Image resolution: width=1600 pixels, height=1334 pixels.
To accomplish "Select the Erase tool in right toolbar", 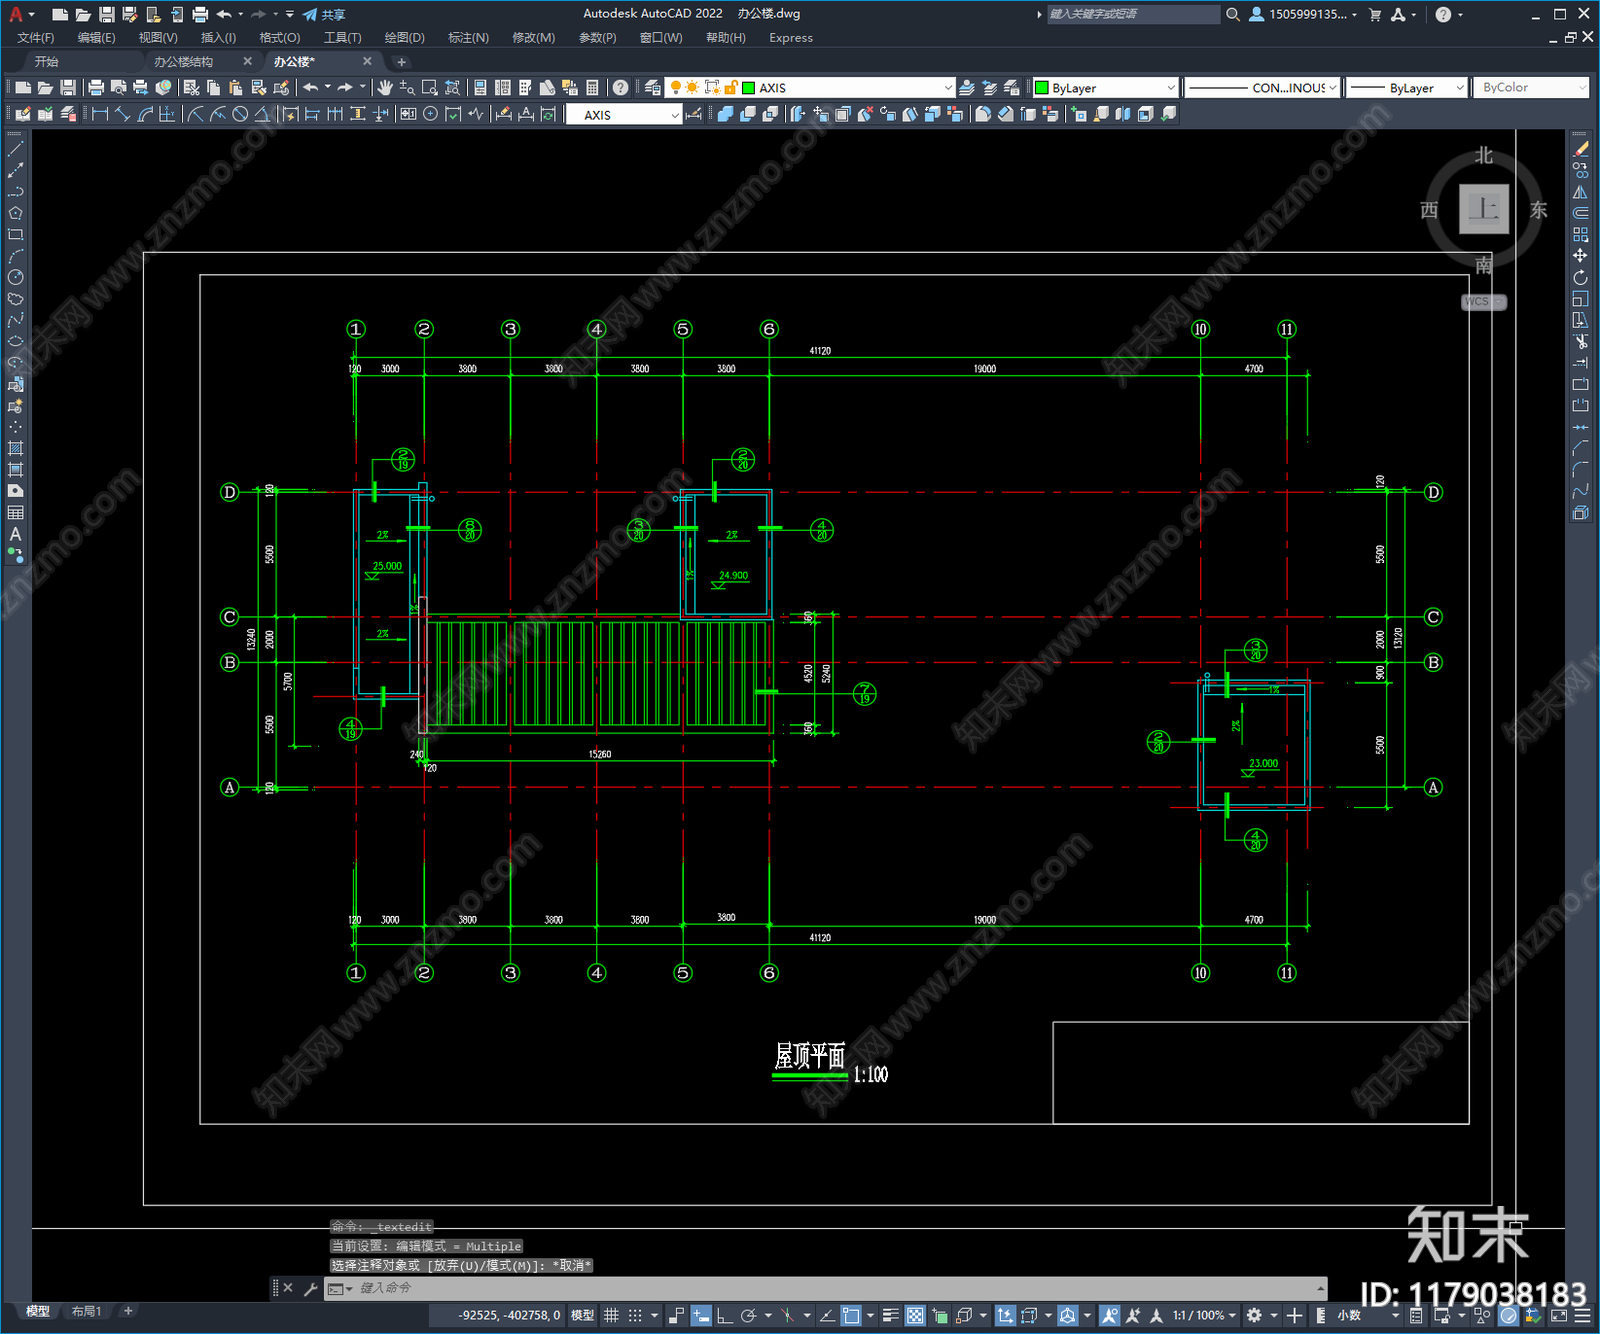I will [x=1580, y=149].
